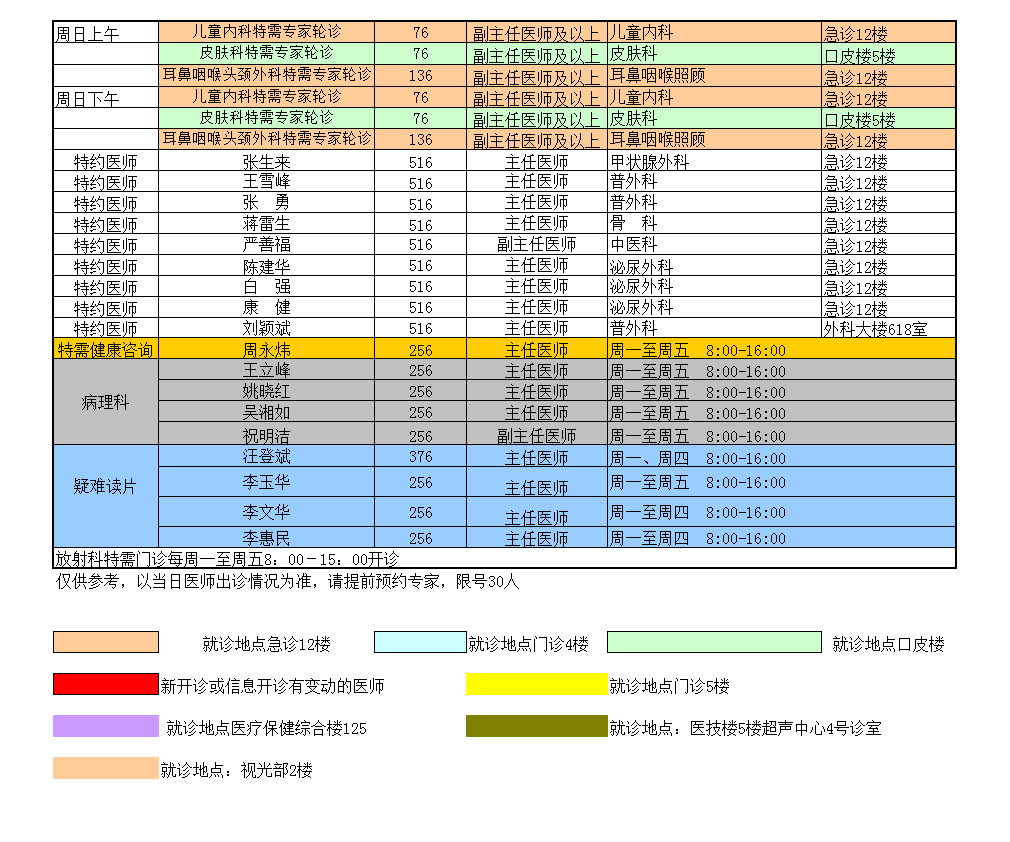Select the yellow 门诊5楼 legend swatch
The width and height of the screenshot is (1010, 842).
(x=537, y=684)
